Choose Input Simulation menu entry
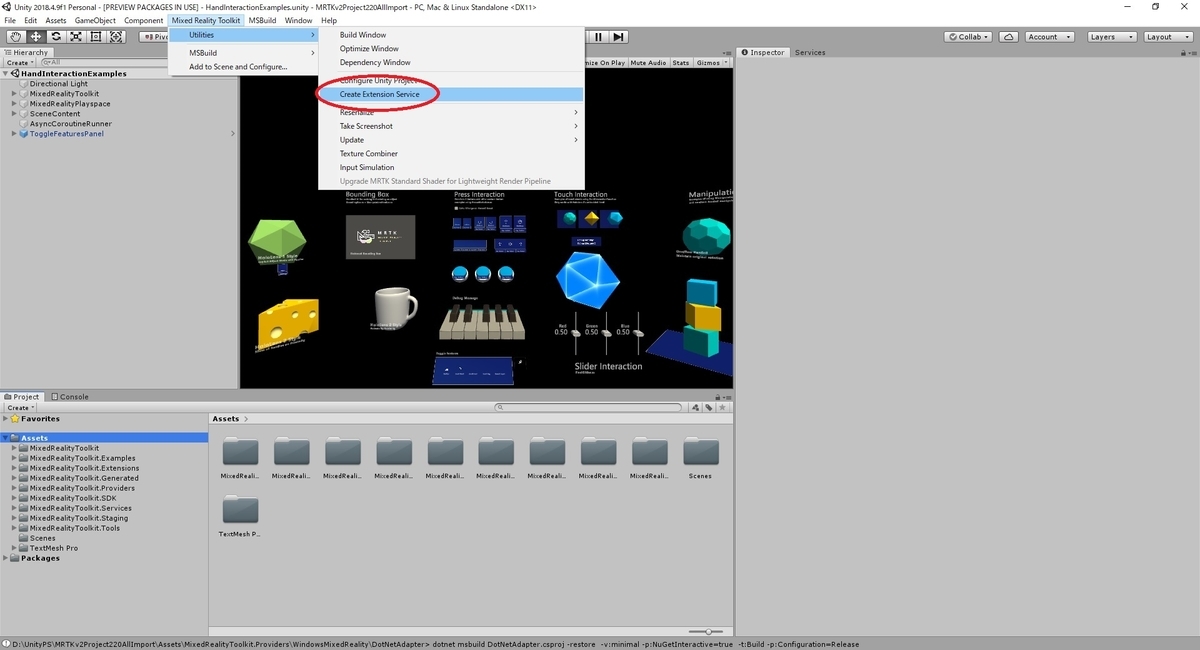The image size is (1200, 650). [451, 168]
